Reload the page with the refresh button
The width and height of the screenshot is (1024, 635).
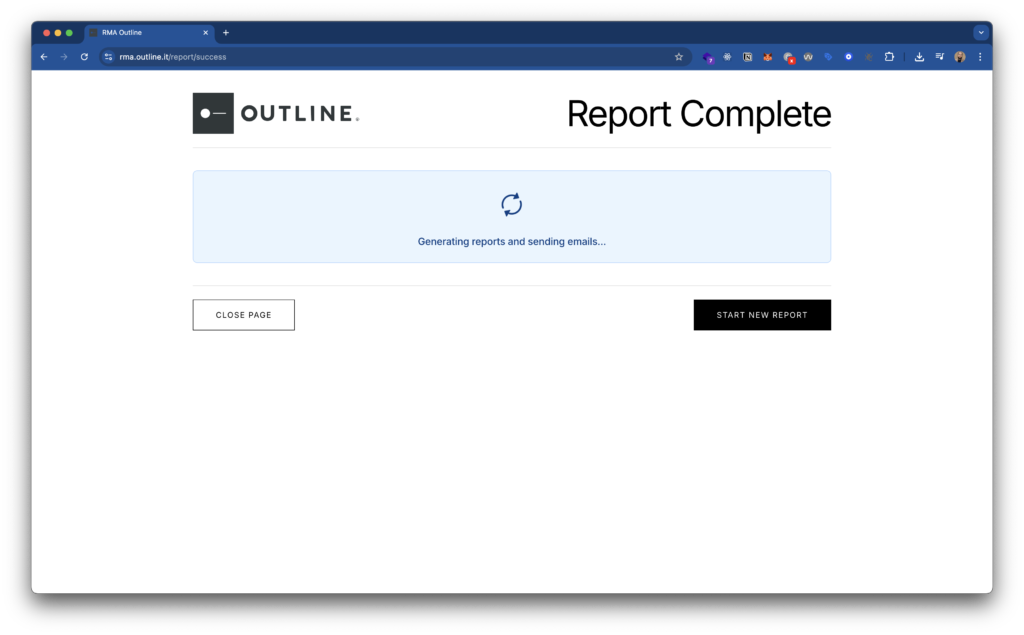pyautogui.click(x=84, y=57)
